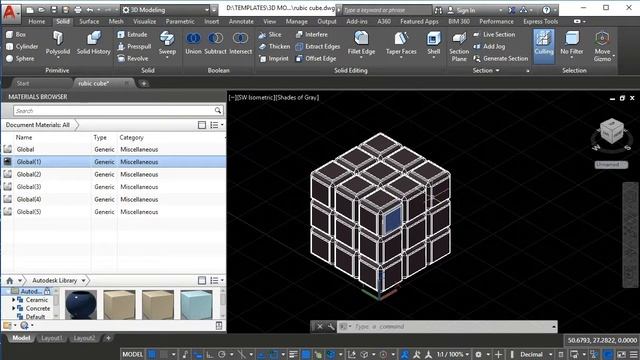Viewport: 640px width, 360px height.
Task: Switch to the Mesh ribbon tab
Action: pyautogui.click(x=116, y=21)
